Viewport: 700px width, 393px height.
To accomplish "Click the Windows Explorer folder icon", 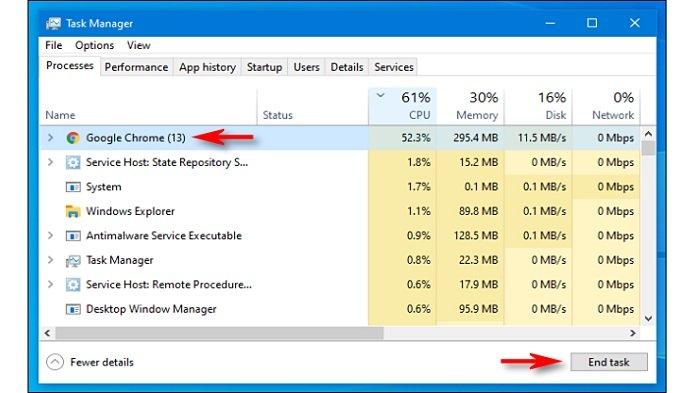I will tap(73, 211).
